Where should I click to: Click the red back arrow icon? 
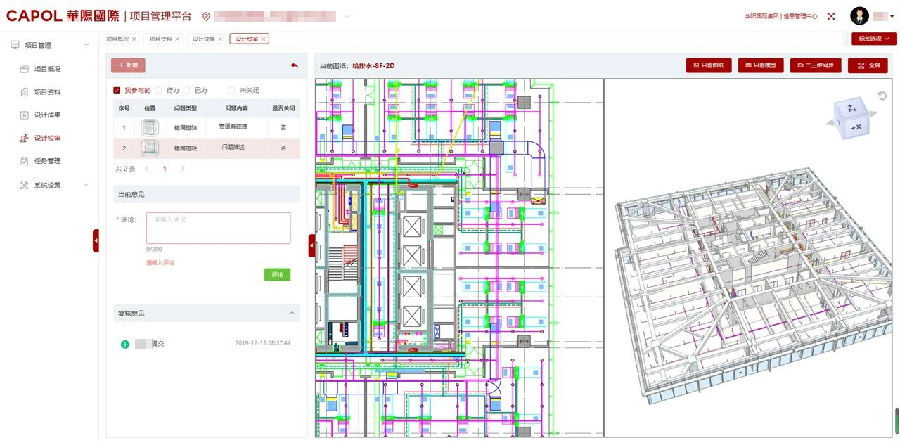point(293,65)
